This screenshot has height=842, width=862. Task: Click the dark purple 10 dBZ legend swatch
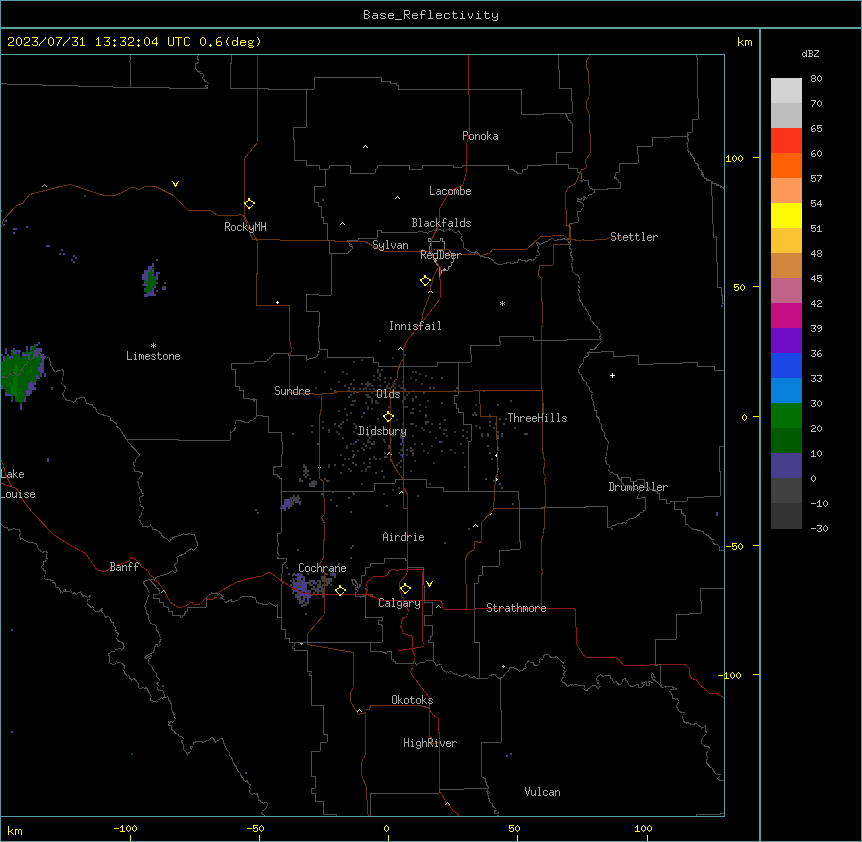click(786, 466)
